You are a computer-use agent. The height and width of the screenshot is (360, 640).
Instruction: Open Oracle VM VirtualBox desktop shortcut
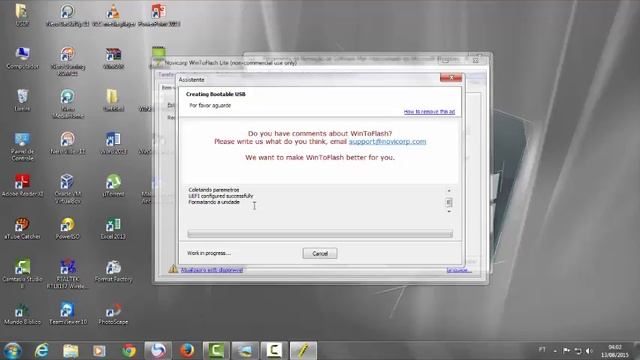68,189
